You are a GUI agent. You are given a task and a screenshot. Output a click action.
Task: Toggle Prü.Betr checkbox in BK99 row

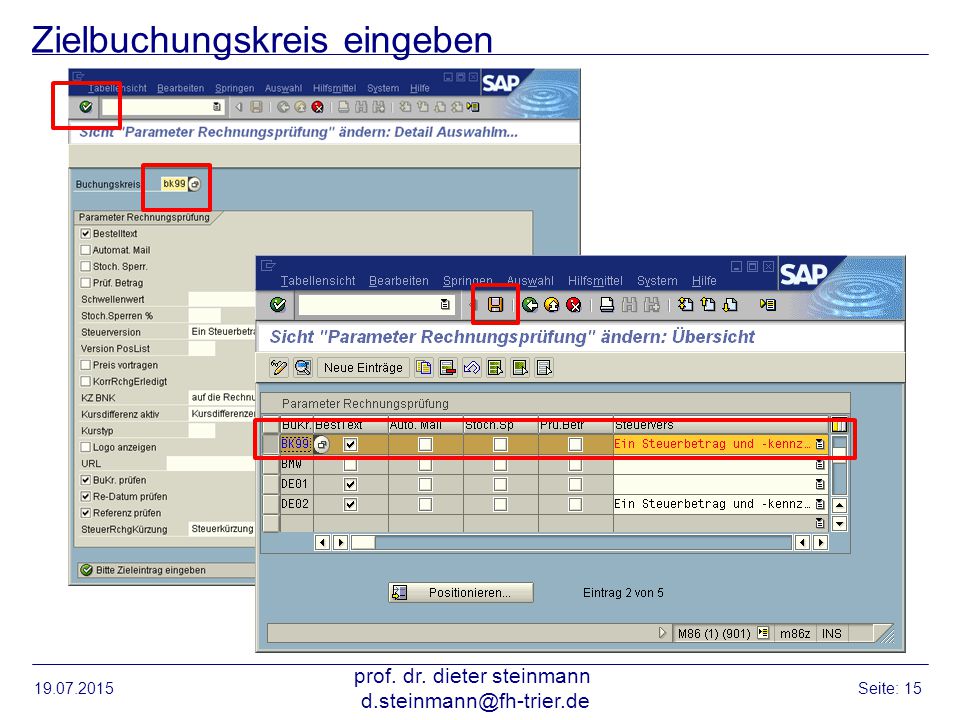coord(575,444)
